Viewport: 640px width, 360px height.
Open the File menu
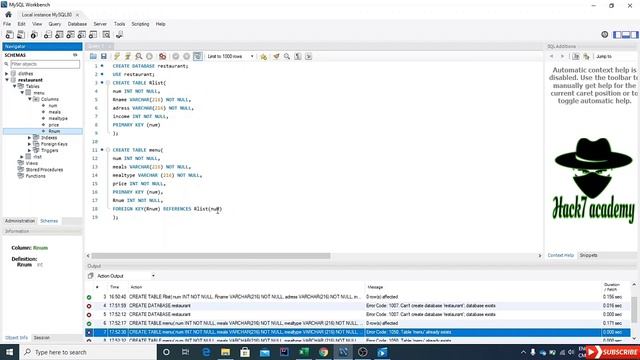[7, 24]
